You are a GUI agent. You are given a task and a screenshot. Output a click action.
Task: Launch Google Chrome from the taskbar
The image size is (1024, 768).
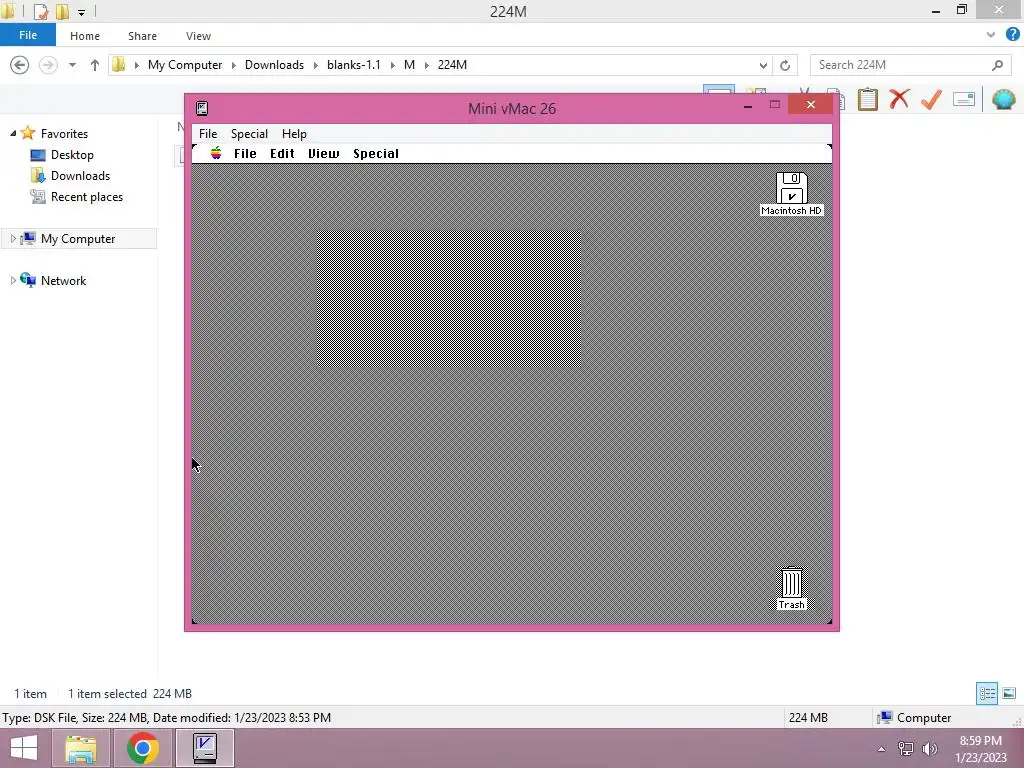[x=142, y=748]
